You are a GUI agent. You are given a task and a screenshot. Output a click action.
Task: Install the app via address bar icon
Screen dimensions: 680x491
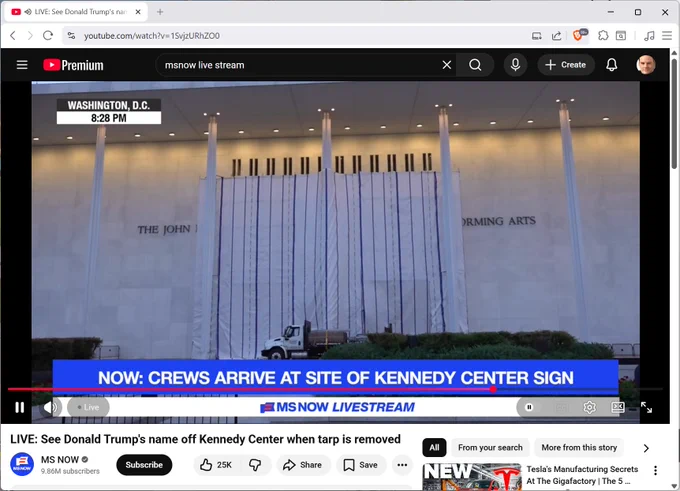536,36
